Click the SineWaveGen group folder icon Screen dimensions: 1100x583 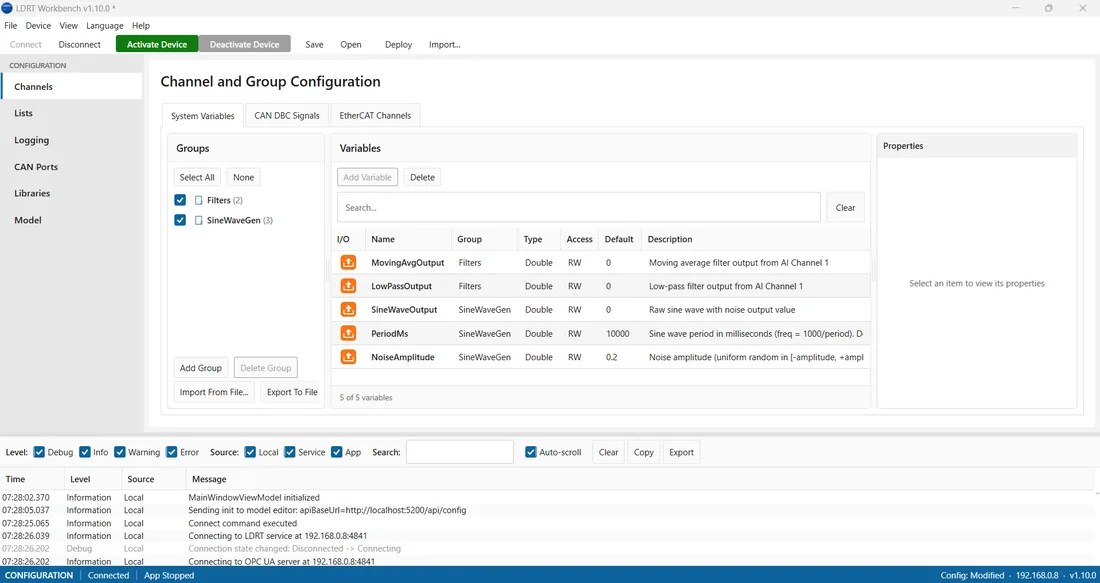(x=199, y=220)
